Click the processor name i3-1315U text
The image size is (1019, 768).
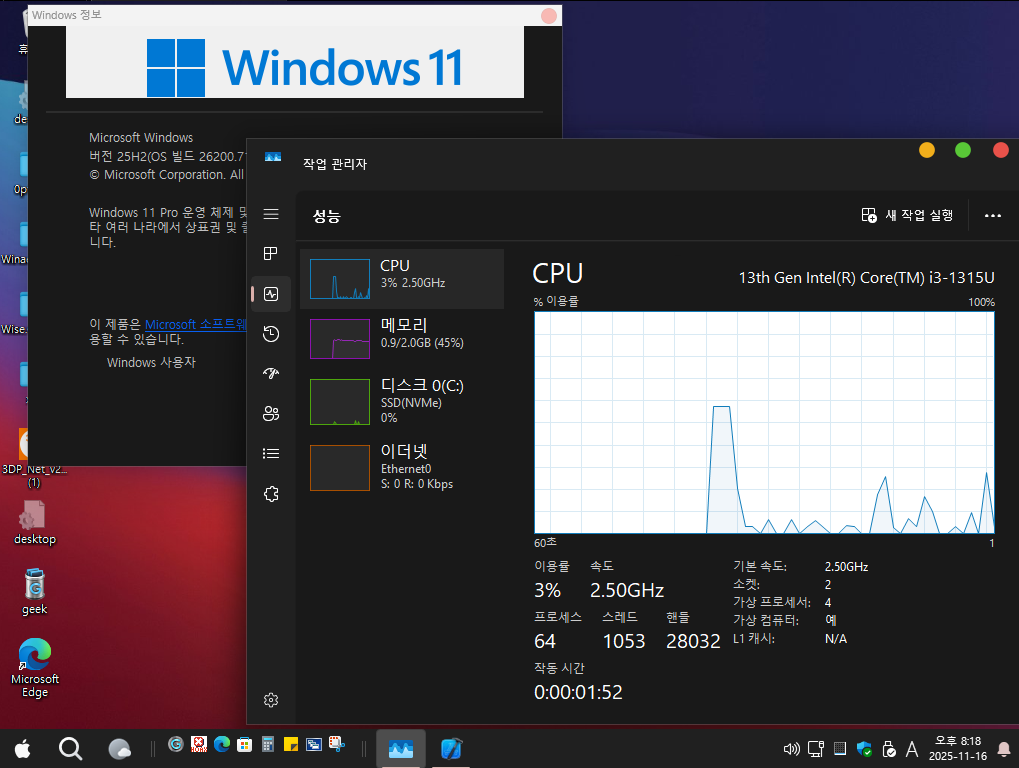coord(866,277)
